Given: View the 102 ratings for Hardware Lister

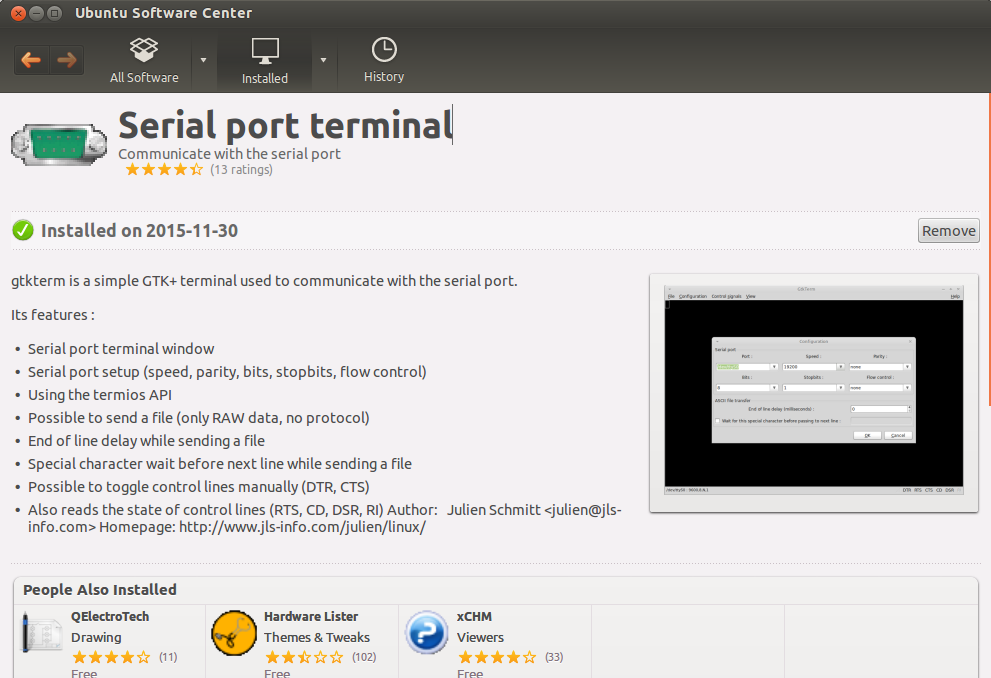Looking at the screenshot, I should [363, 657].
